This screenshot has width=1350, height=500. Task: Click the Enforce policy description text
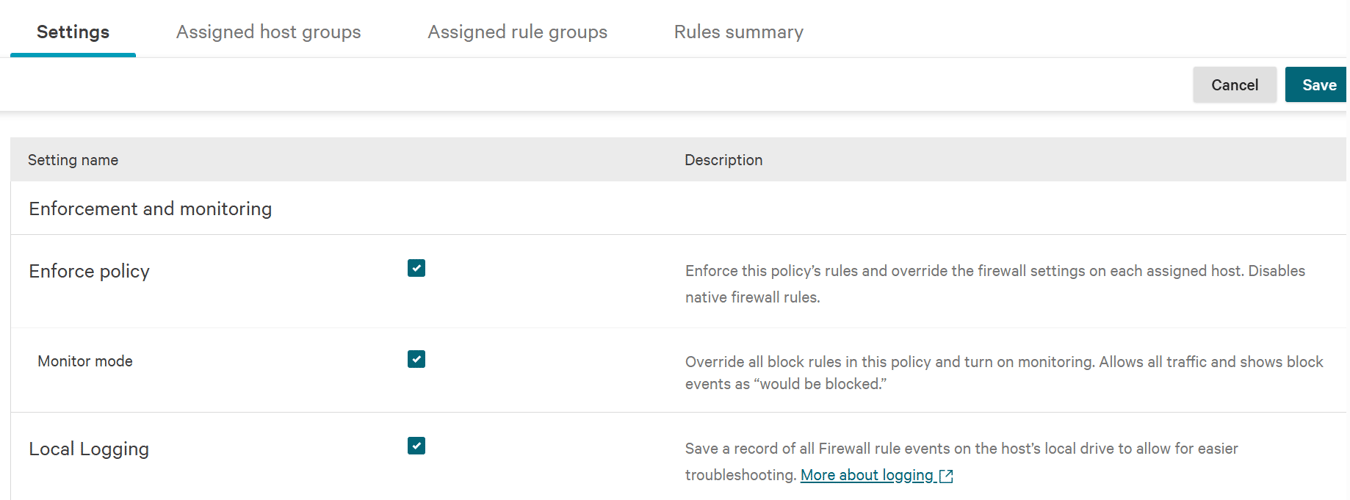tap(995, 284)
